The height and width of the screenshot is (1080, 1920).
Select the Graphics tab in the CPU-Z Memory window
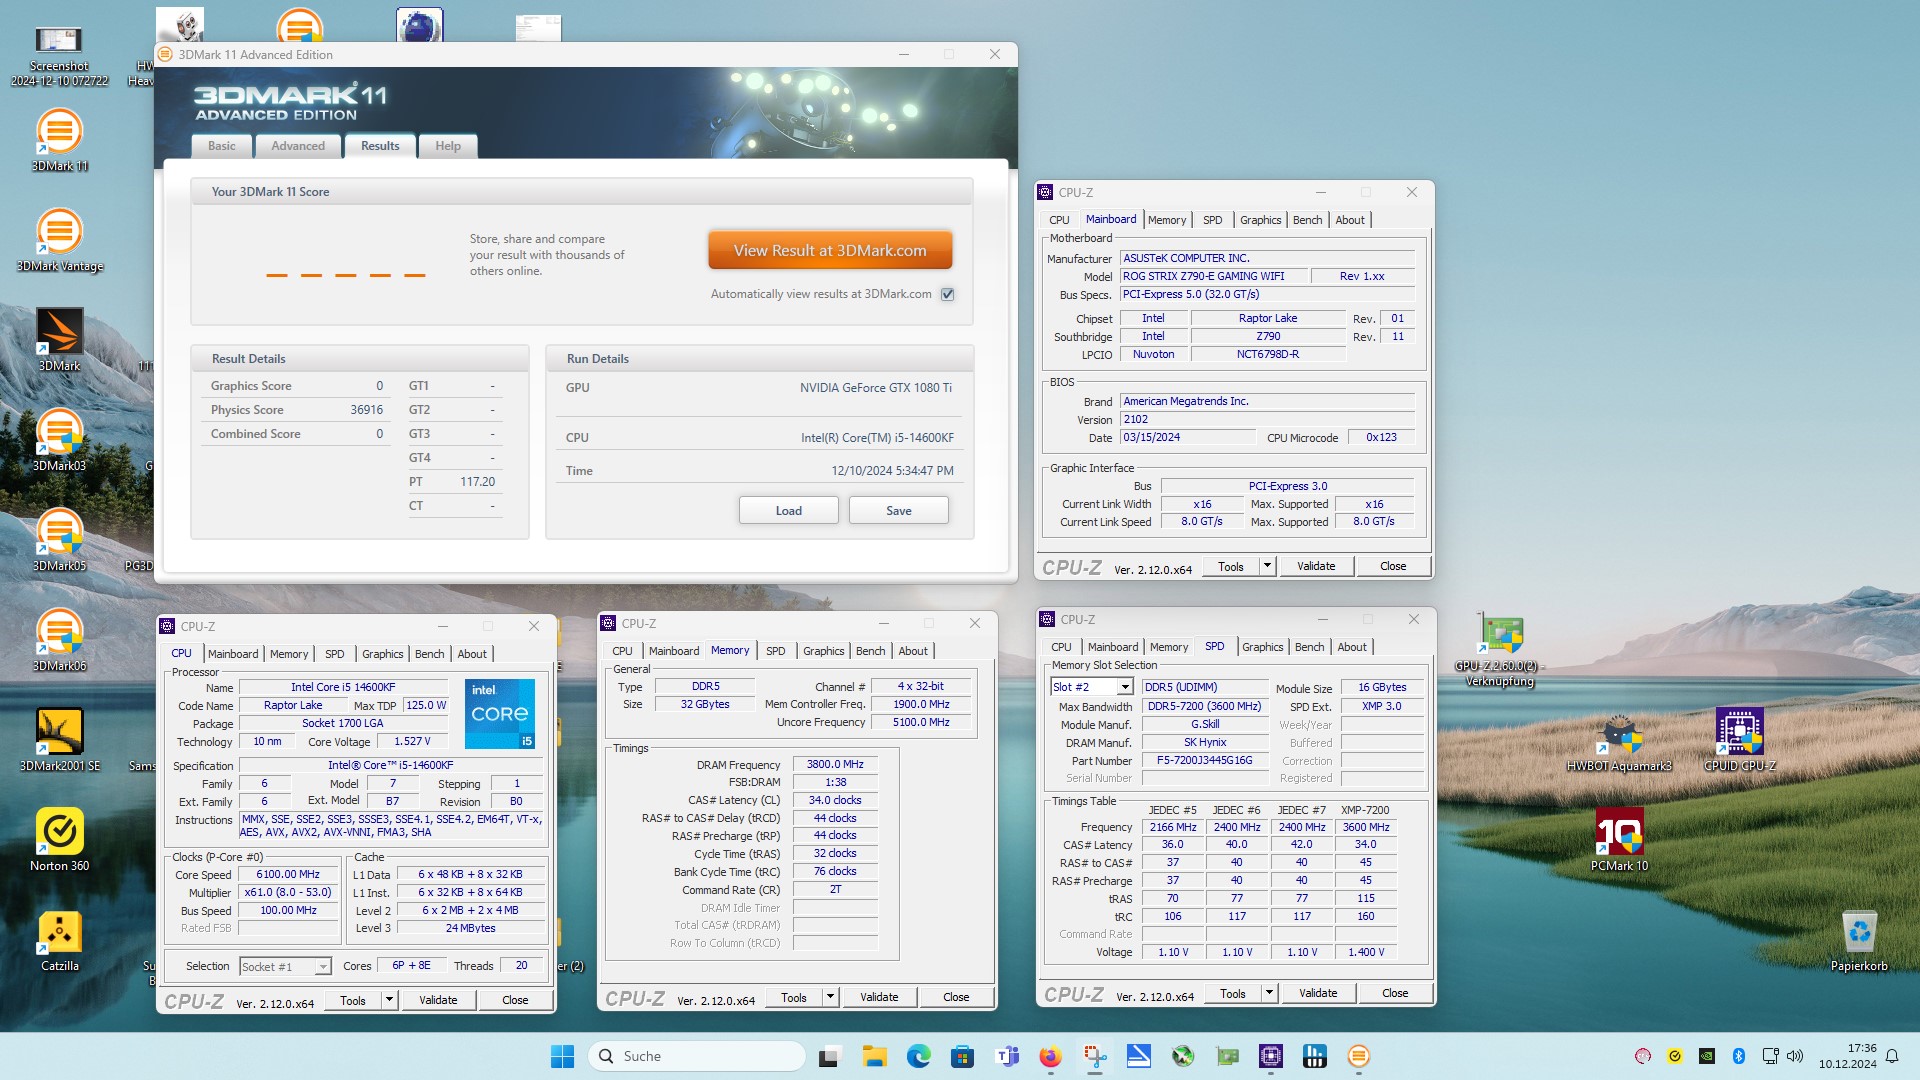823,651
